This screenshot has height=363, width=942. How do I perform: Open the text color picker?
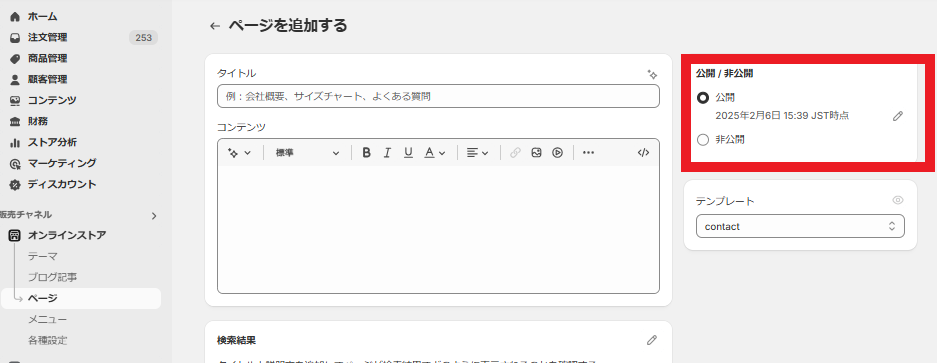(x=434, y=153)
